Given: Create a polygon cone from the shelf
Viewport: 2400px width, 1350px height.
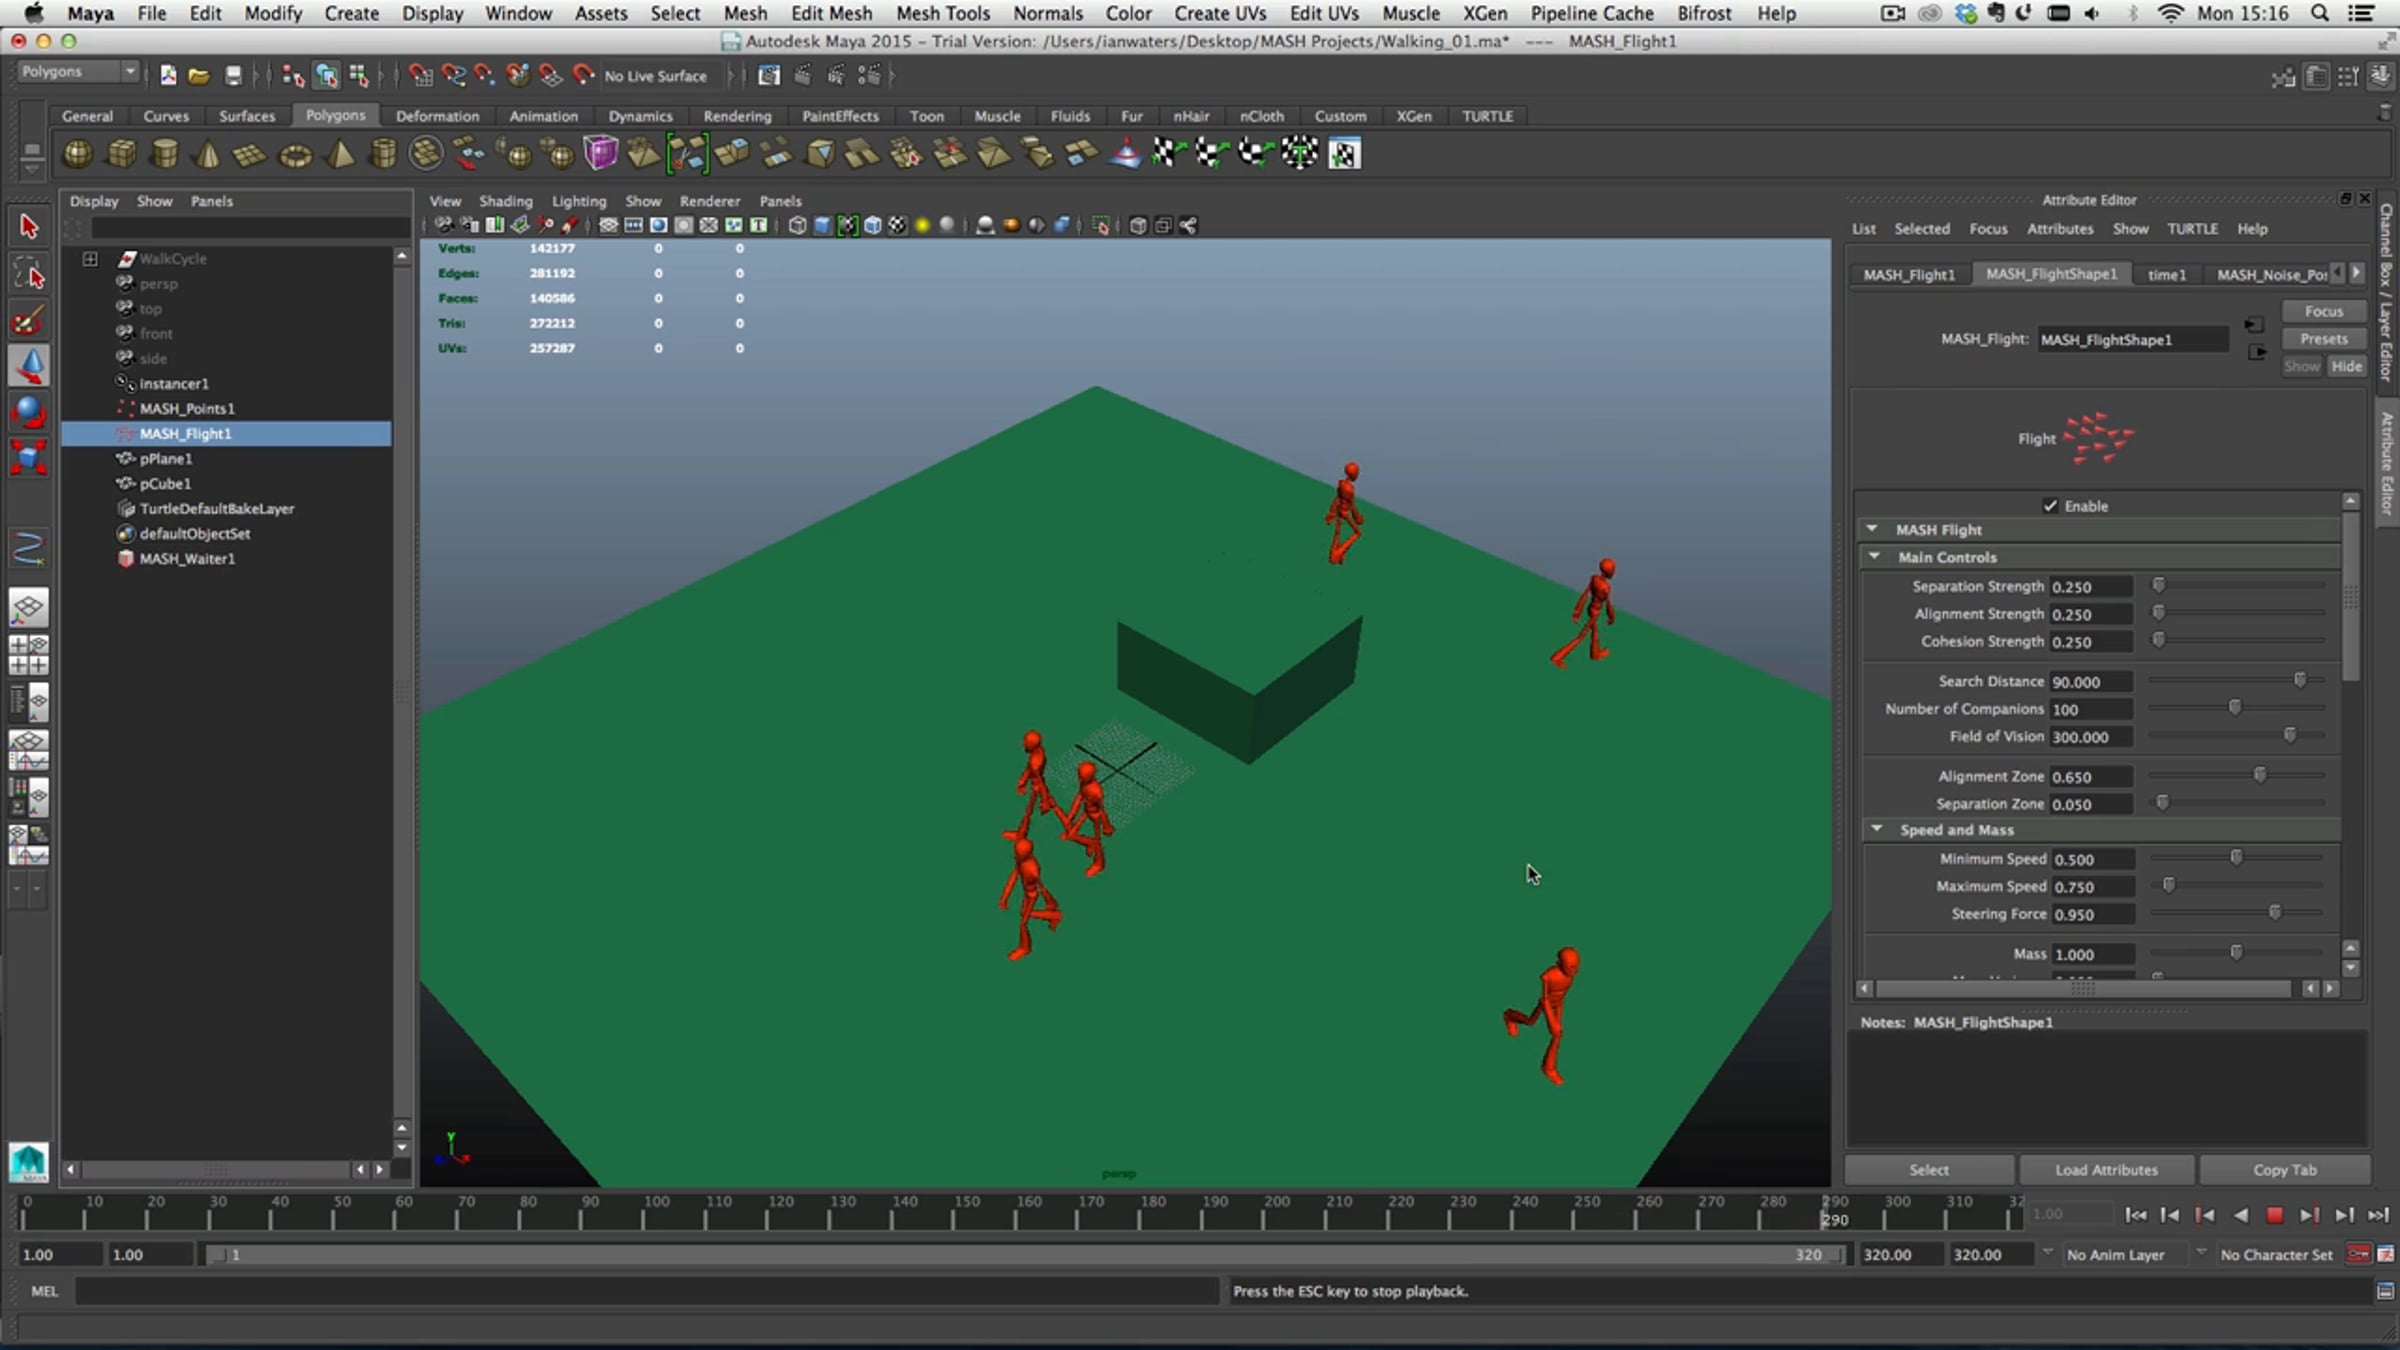Looking at the screenshot, I should 208,154.
